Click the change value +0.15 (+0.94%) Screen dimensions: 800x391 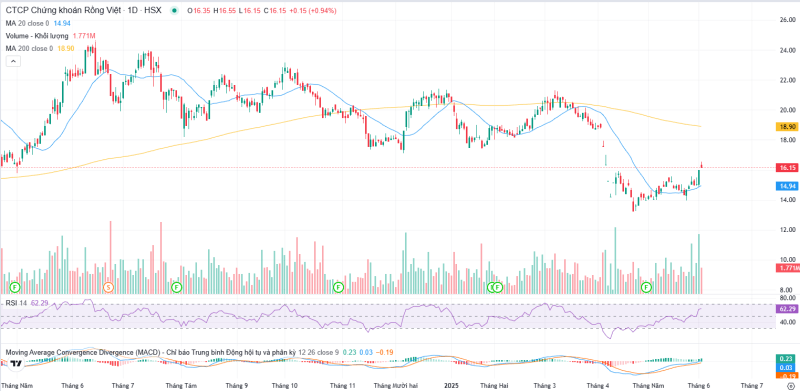314,11
